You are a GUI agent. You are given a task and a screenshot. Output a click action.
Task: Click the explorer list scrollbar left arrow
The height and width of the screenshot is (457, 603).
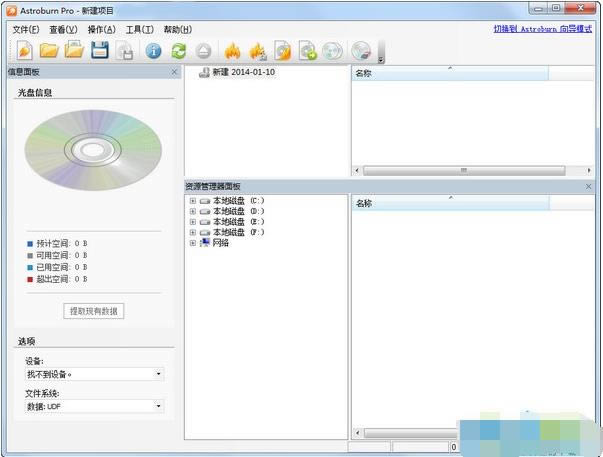358,433
